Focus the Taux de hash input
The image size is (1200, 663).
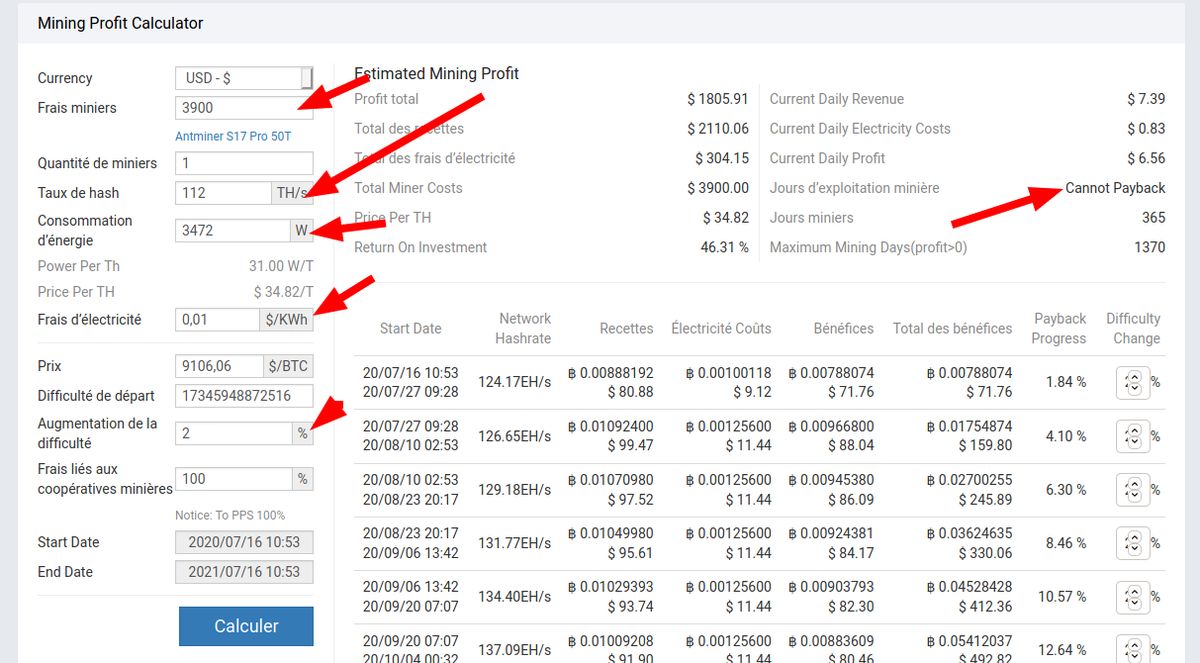tap(222, 193)
